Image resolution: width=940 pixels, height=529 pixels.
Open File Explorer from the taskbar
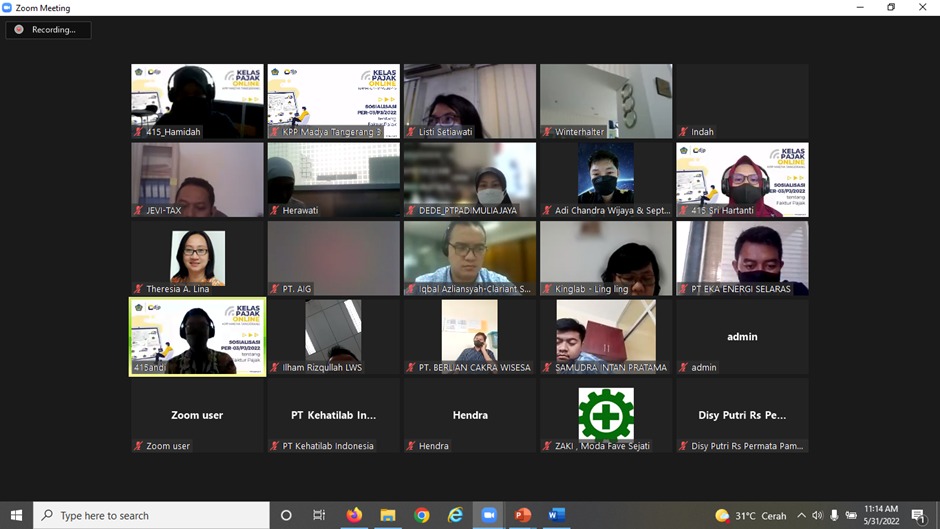(388, 515)
